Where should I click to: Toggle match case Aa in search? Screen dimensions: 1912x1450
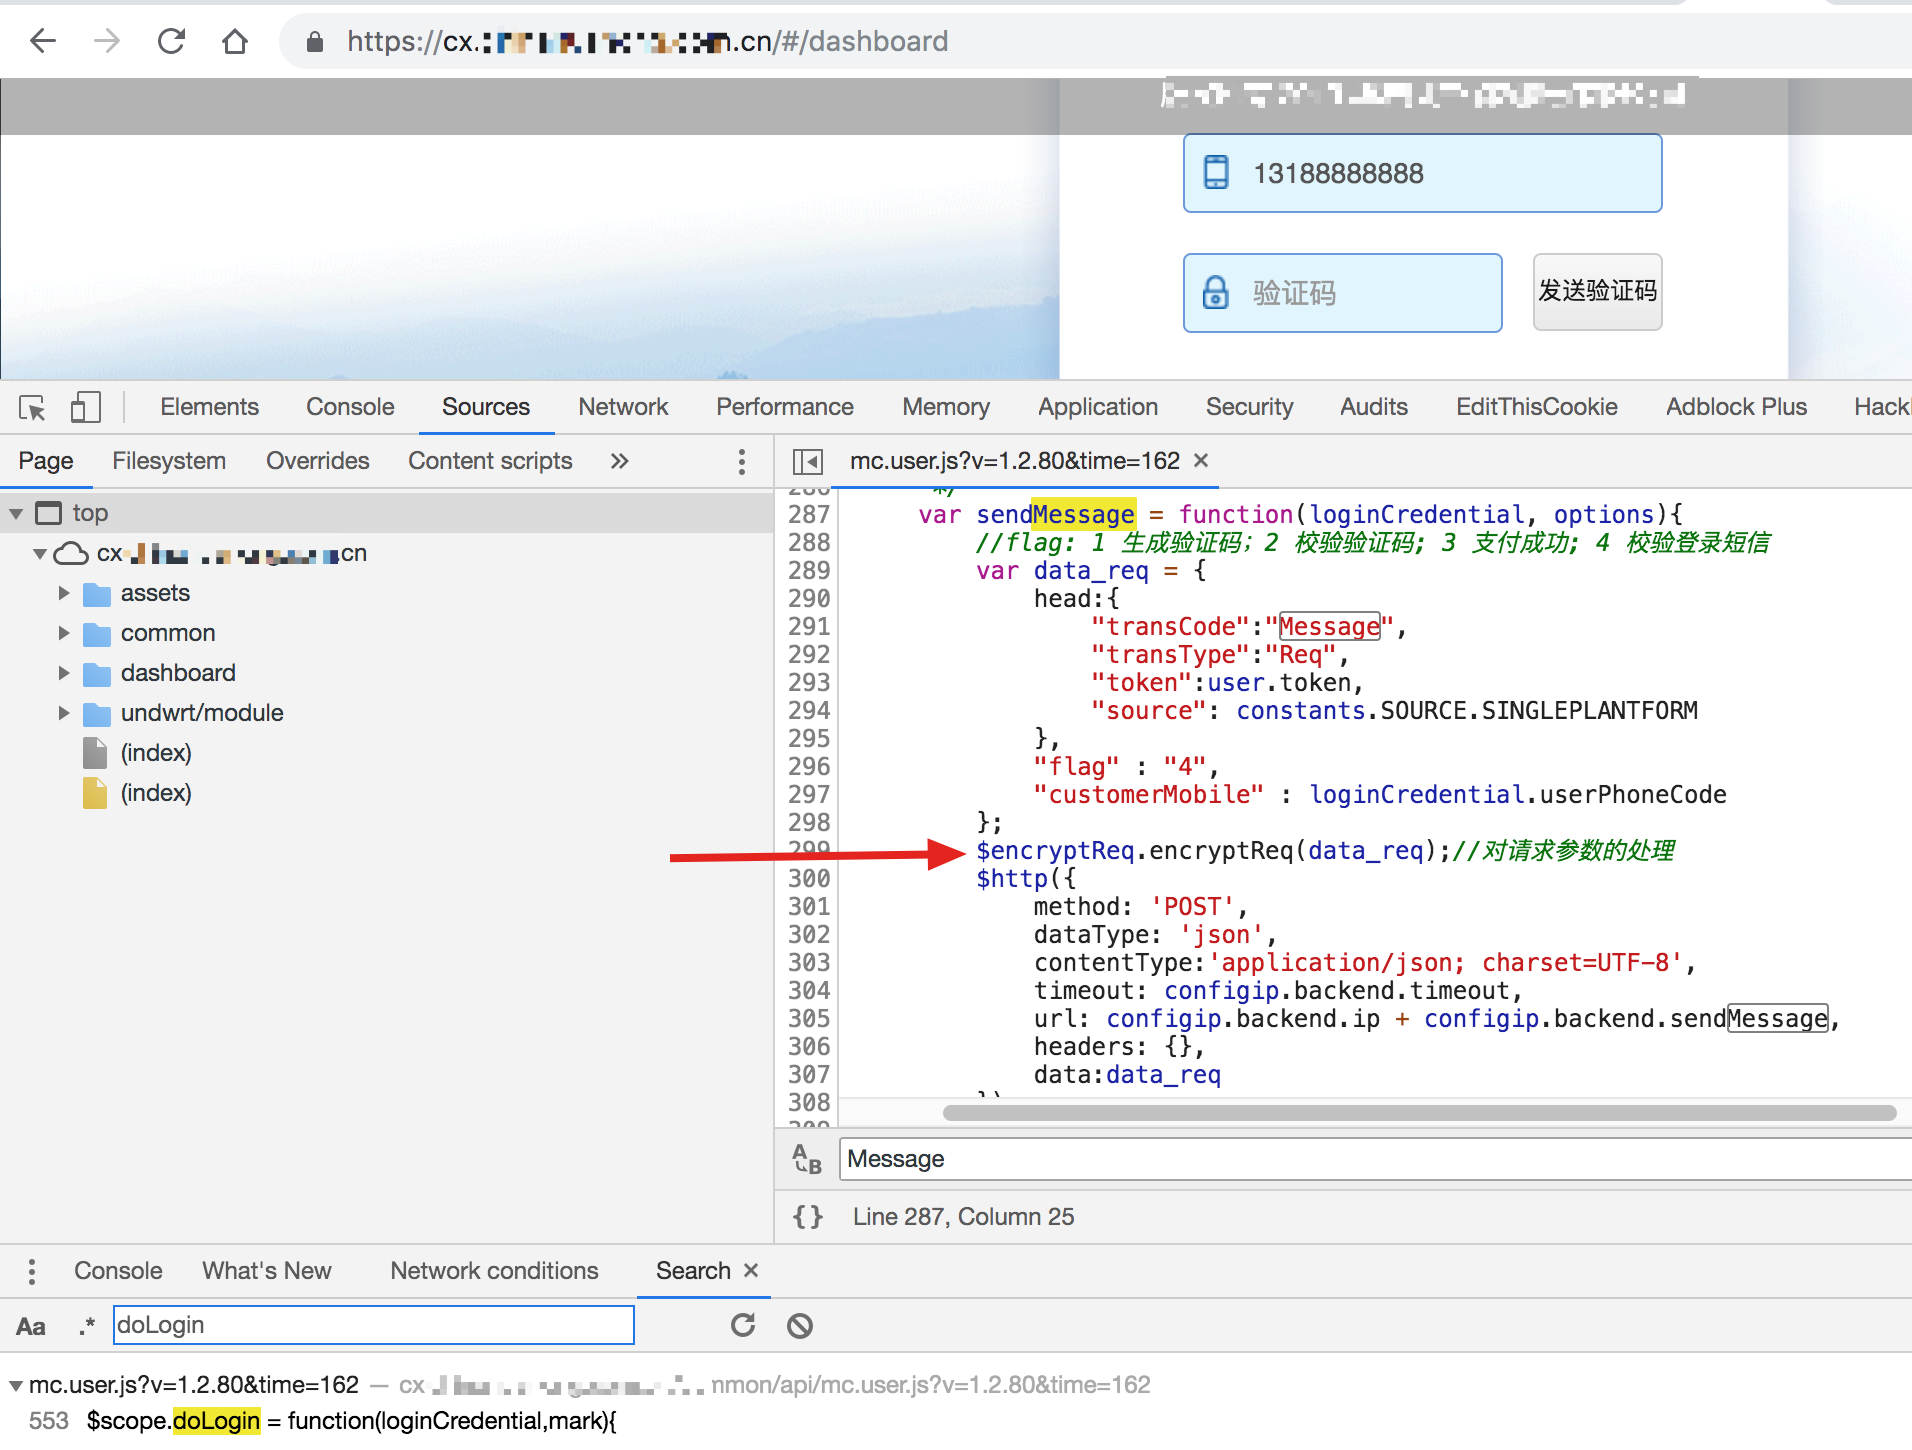(31, 1326)
